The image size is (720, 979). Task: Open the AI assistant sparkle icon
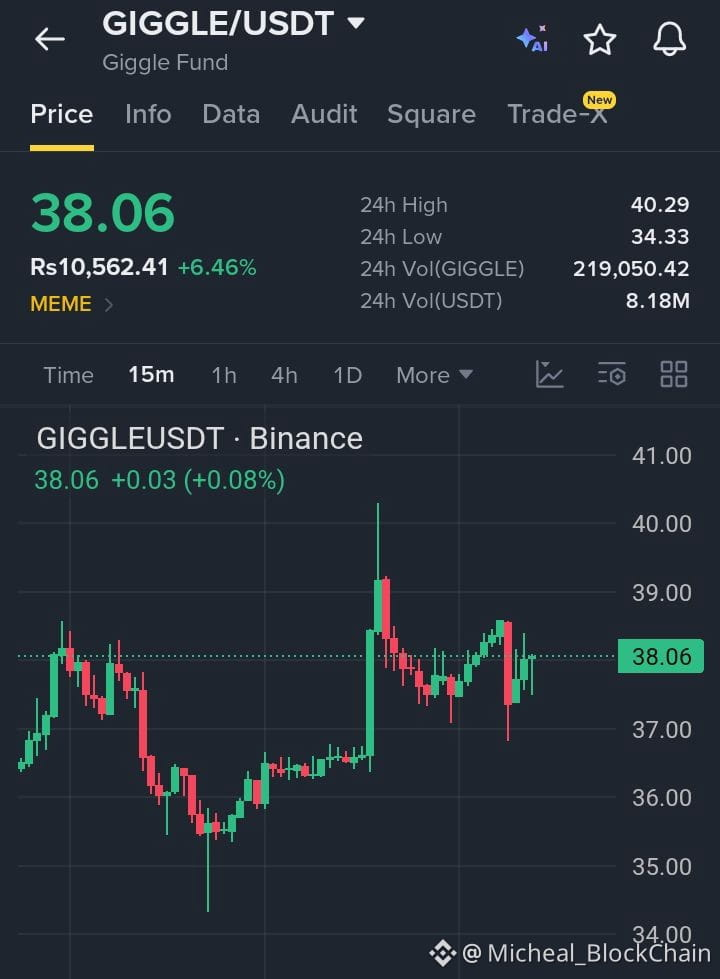point(533,39)
